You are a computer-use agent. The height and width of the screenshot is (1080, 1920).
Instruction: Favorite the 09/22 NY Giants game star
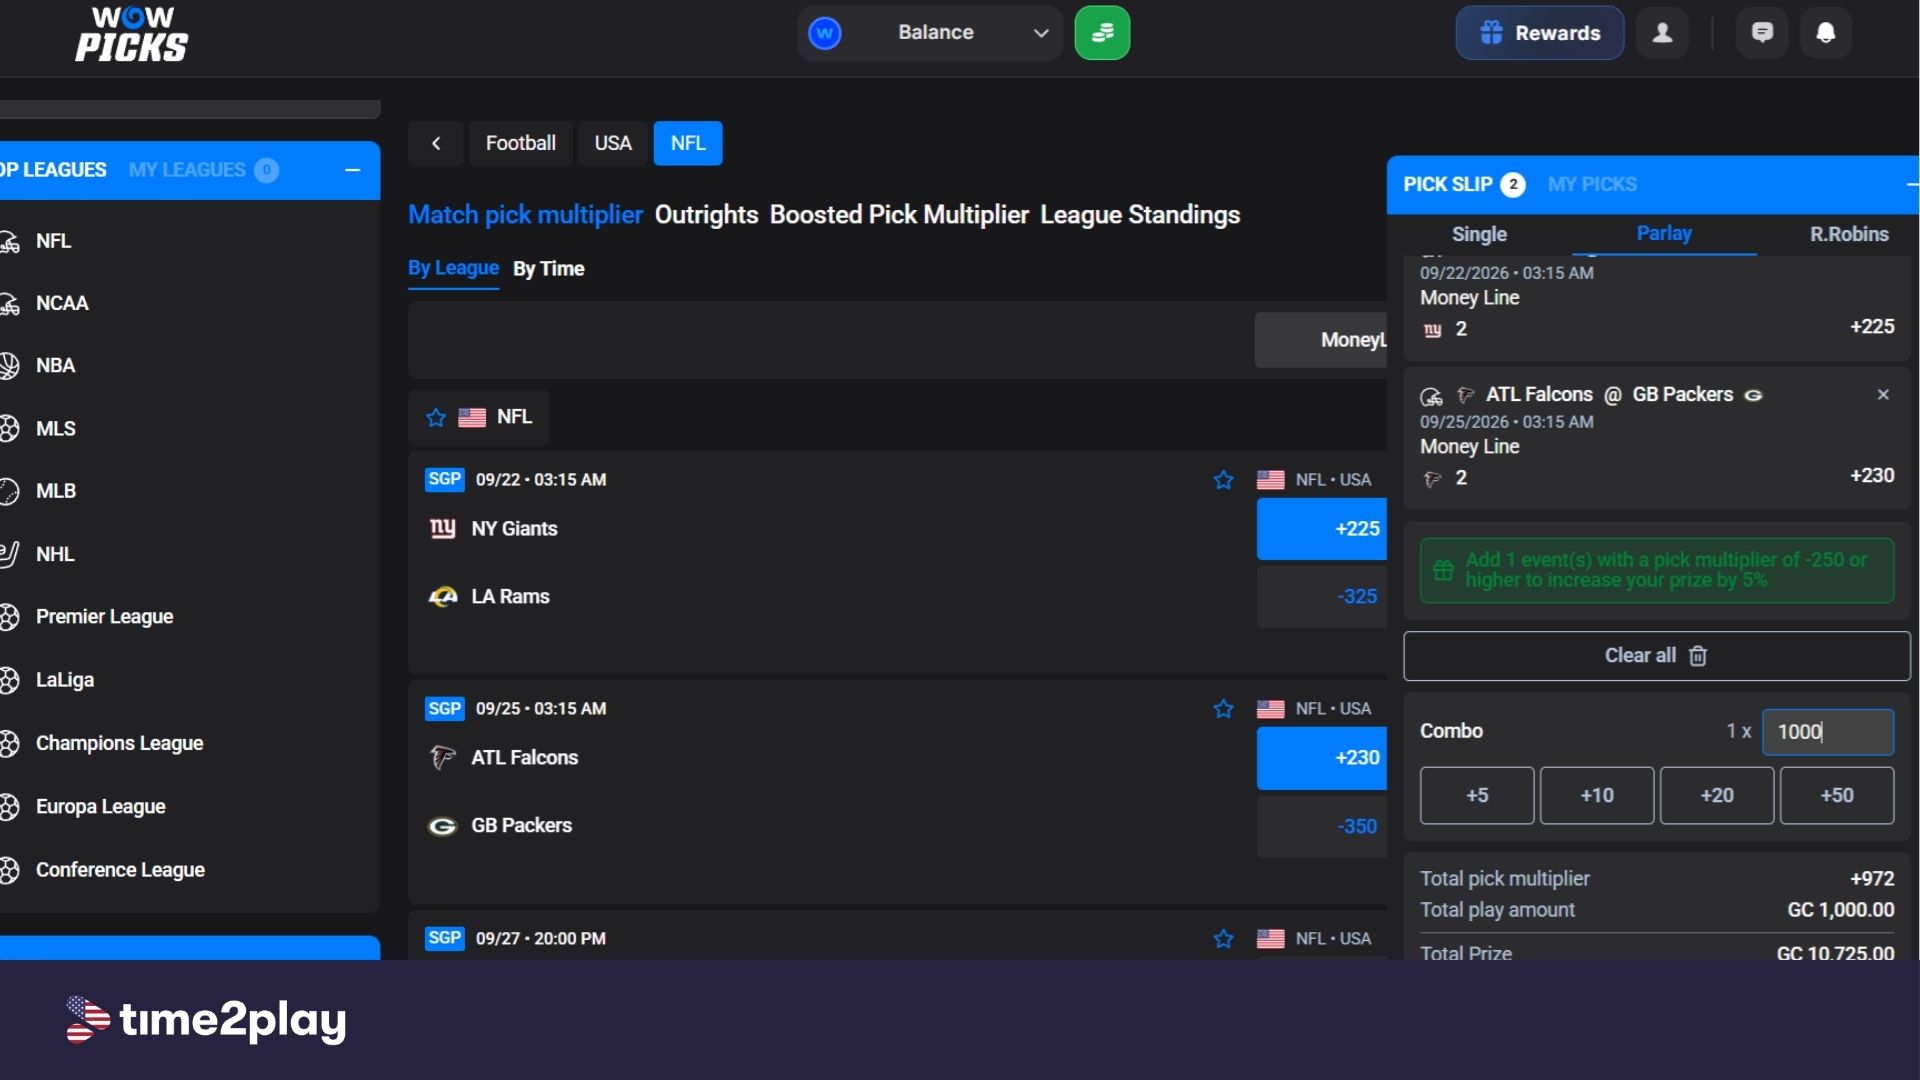(x=1223, y=480)
